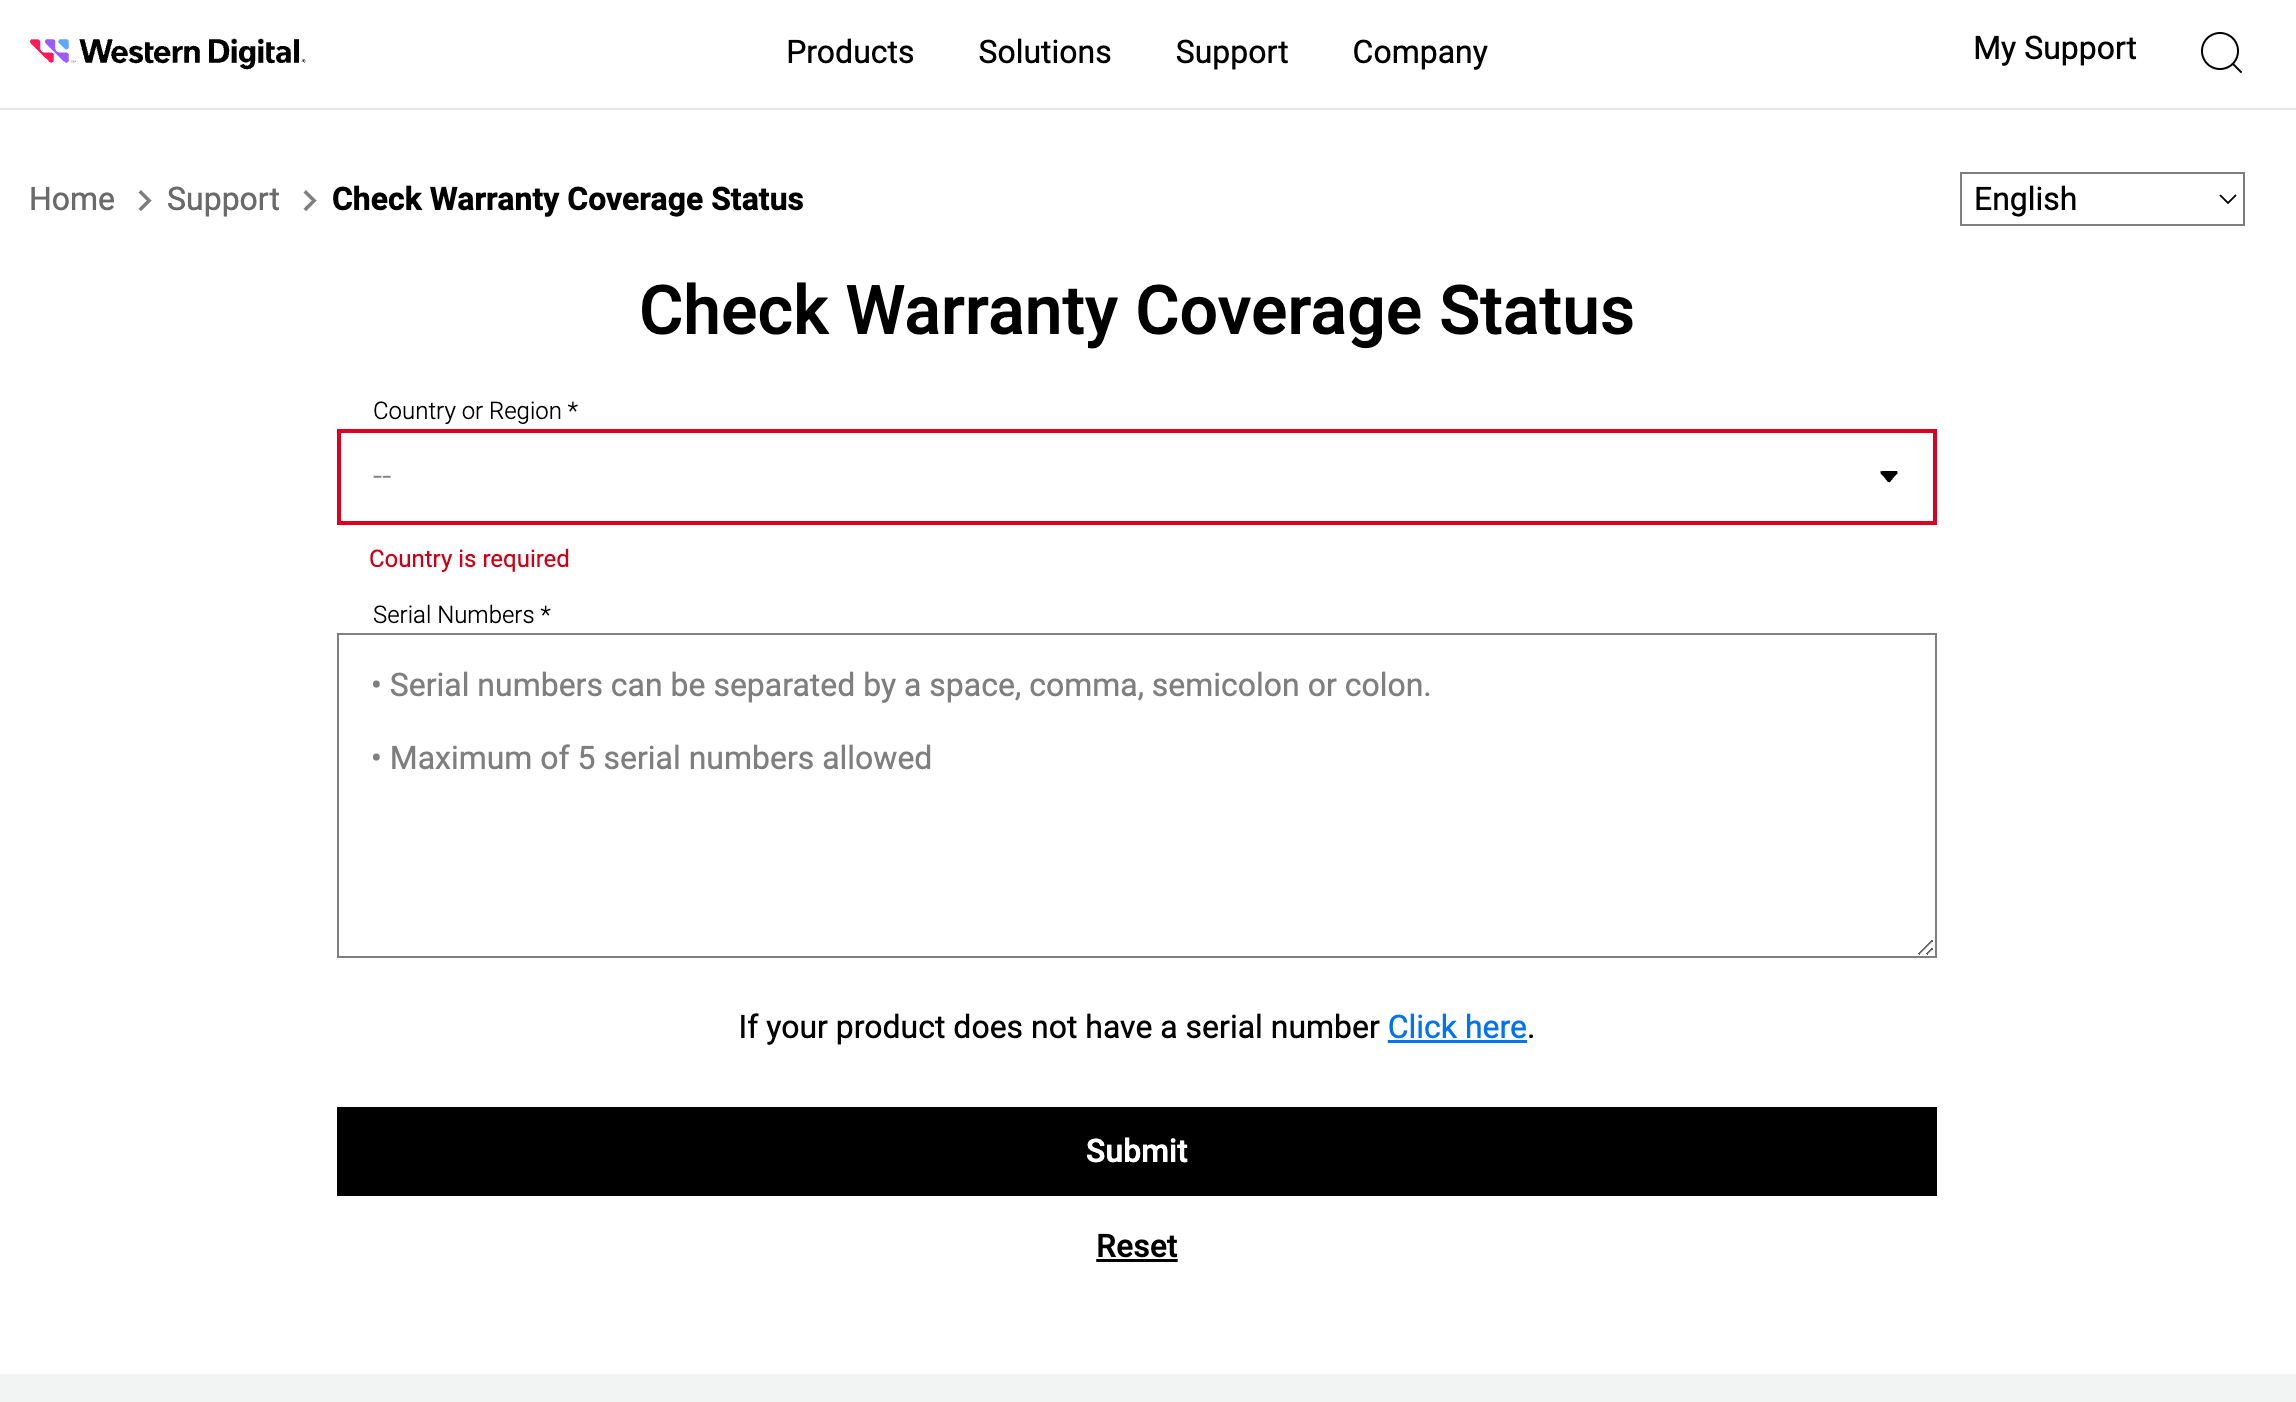Click the Western Digital logo
This screenshot has width=2296, height=1402.
pos(167,50)
